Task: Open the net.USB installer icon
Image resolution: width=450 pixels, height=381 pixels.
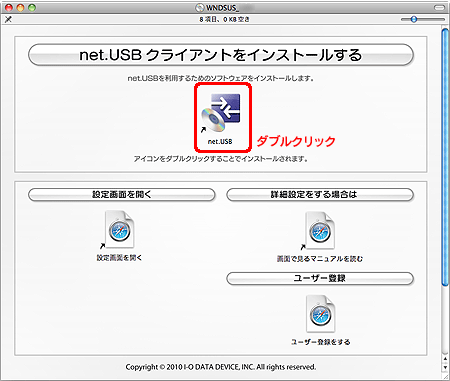Action: 221,113
